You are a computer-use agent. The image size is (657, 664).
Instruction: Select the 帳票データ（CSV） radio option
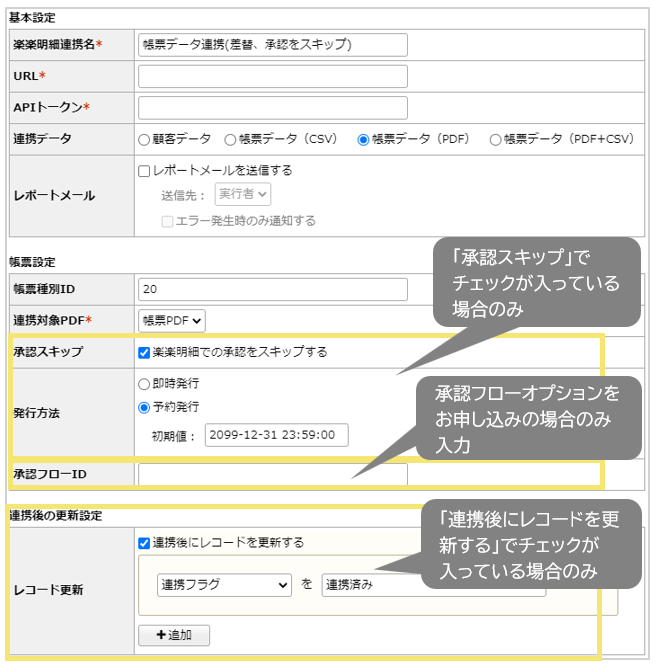(231, 140)
